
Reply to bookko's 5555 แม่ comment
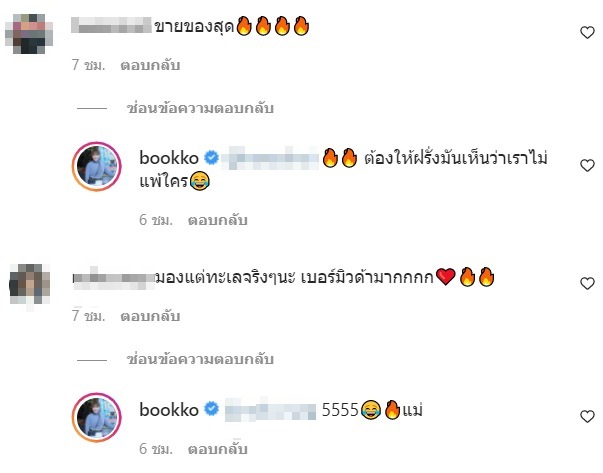click(217, 449)
